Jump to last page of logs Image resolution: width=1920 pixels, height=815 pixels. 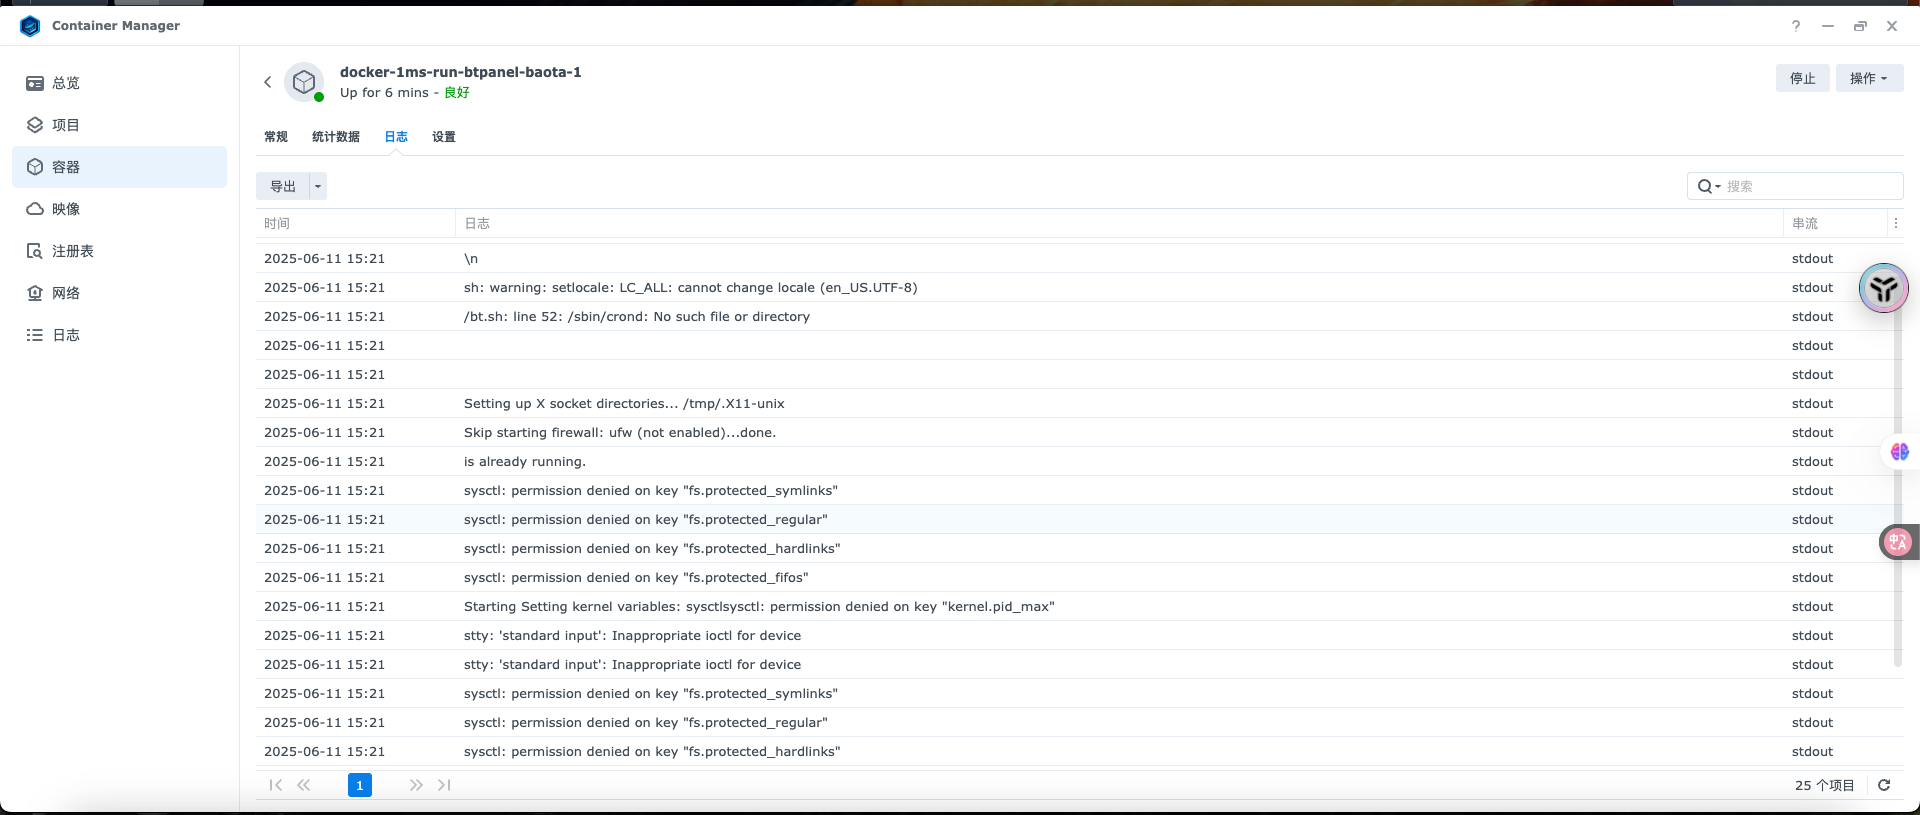point(444,785)
